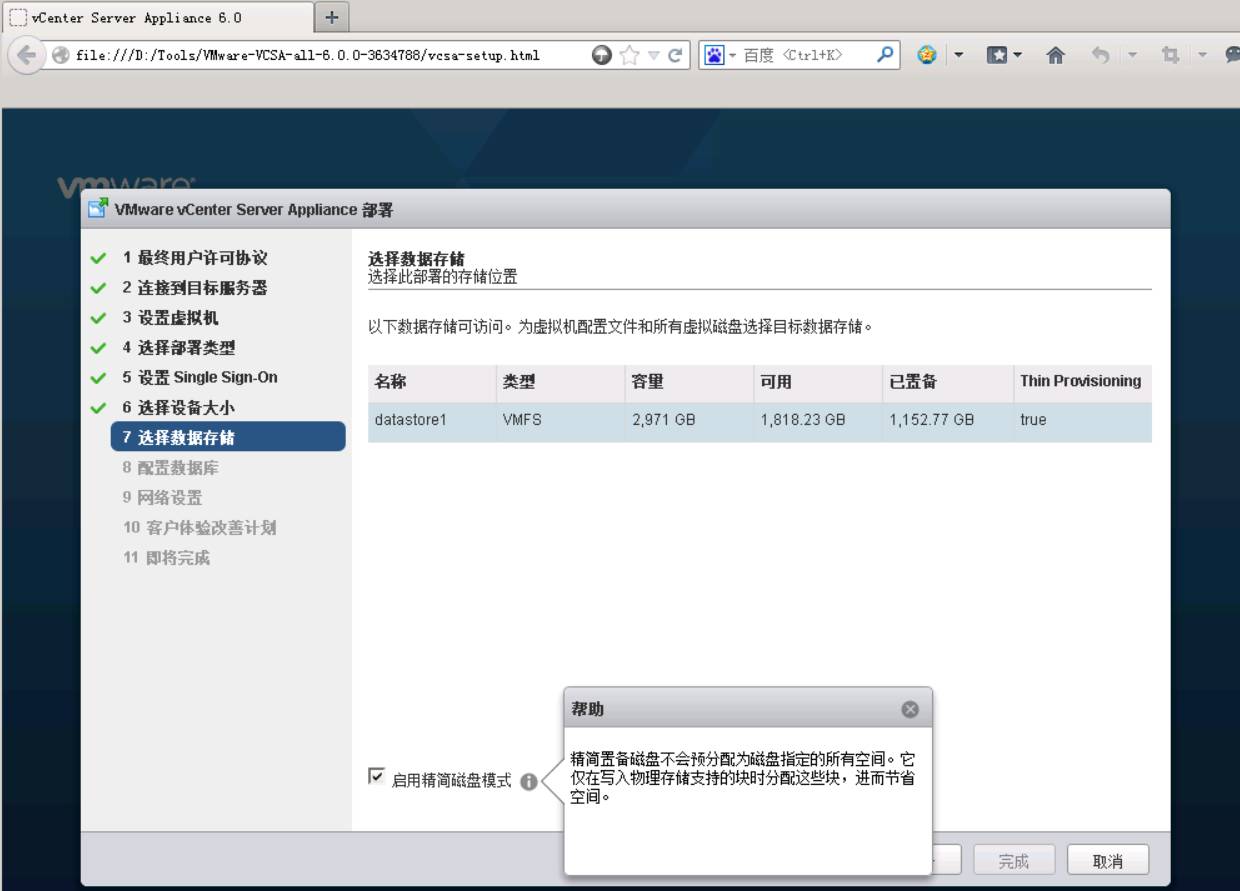
Task: Click the magnifier search icon
Action: click(884, 55)
